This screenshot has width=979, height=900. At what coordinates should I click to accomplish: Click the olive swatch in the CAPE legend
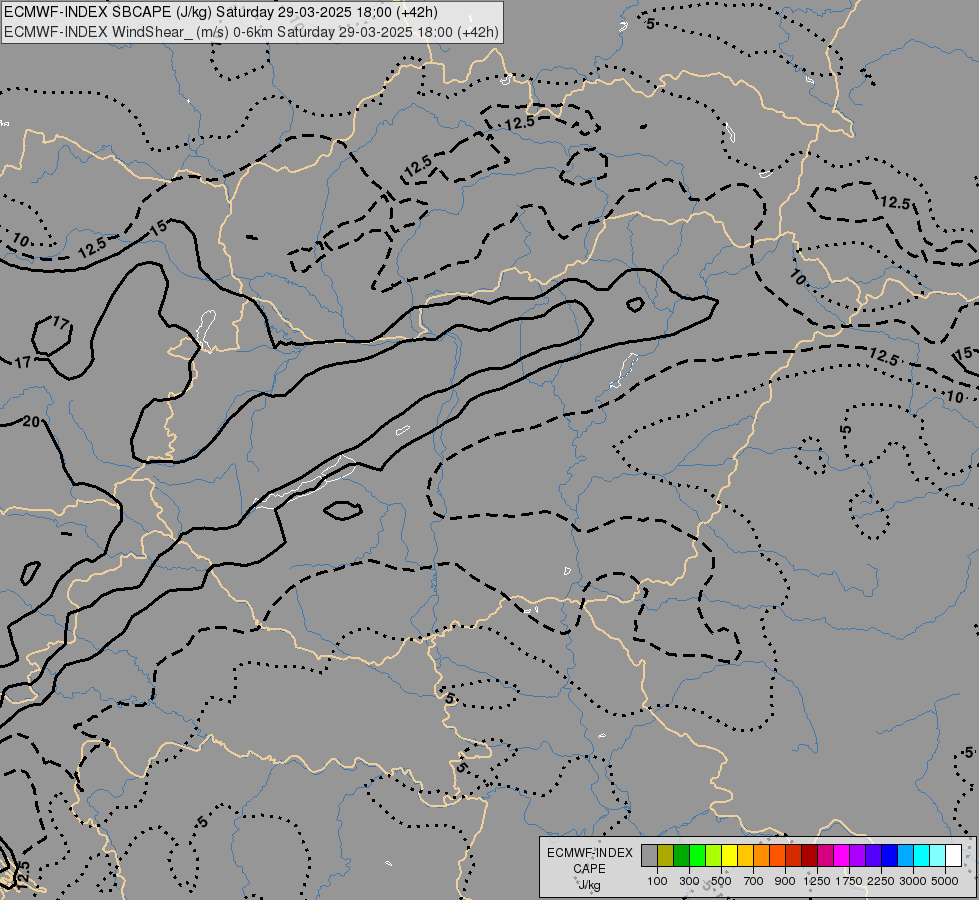pos(666,856)
